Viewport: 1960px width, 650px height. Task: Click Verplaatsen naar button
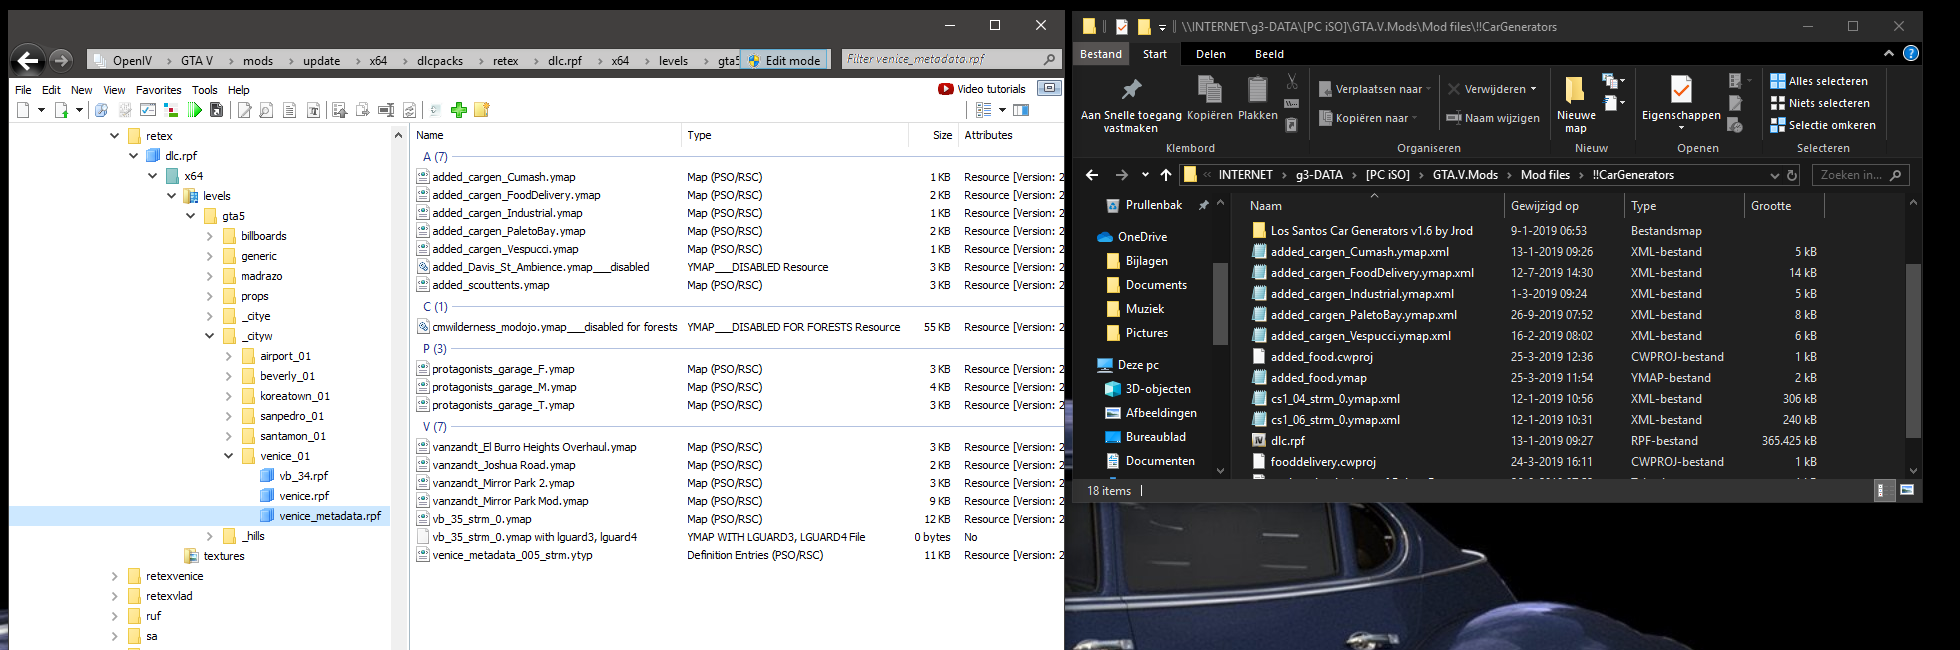coord(1375,89)
